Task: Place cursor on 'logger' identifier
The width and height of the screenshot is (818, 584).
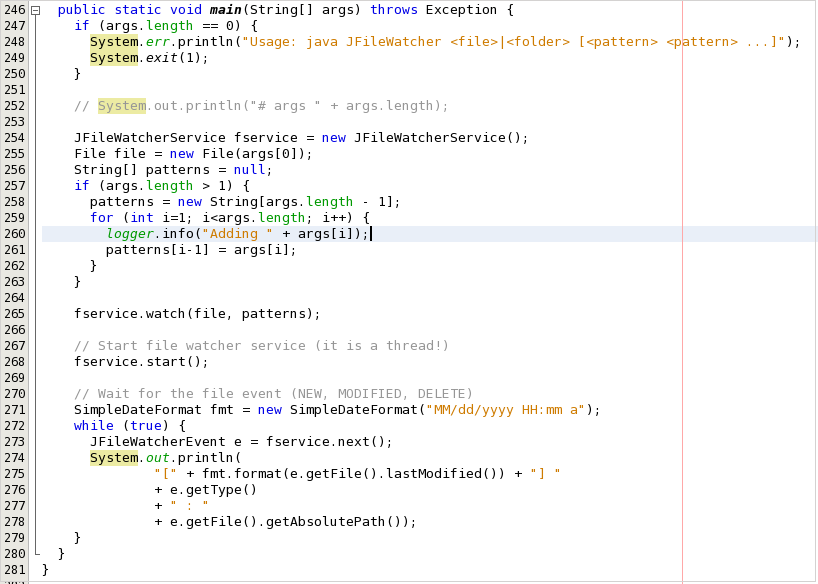Action: (130, 234)
